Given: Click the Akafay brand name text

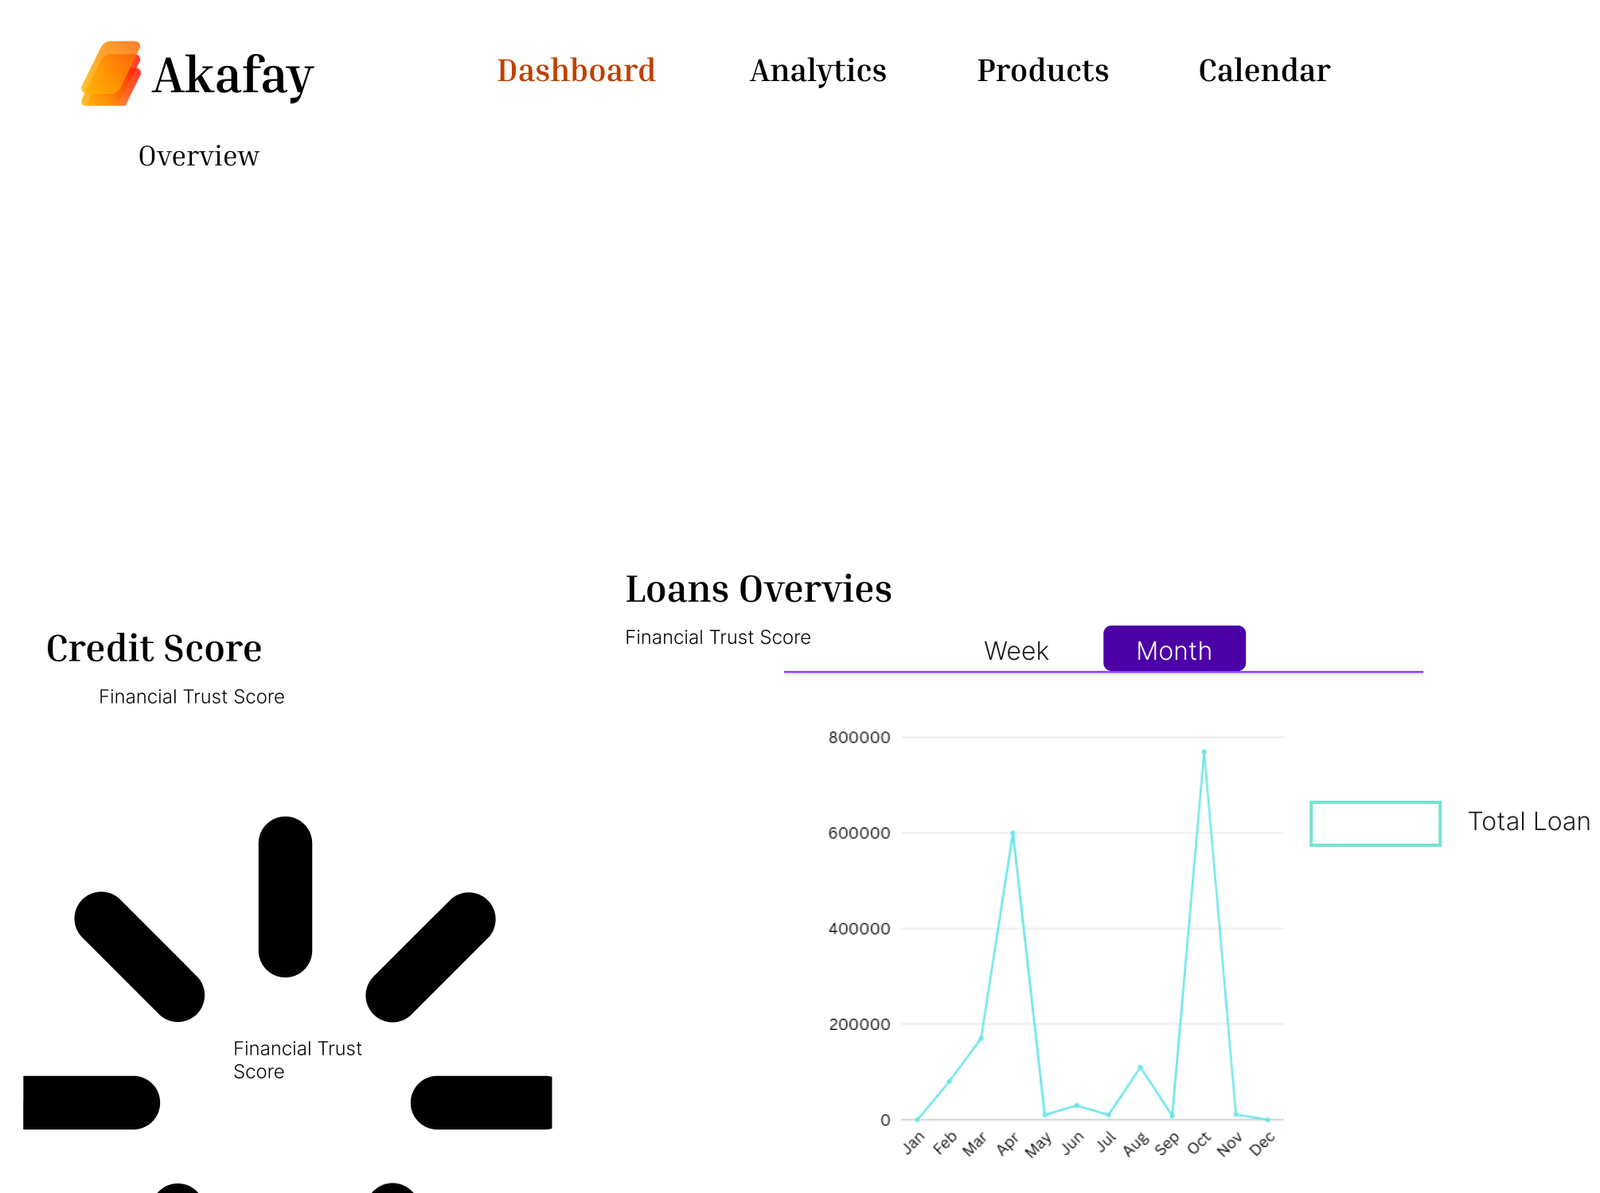Looking at the screenshot, I should click(233, 75).
